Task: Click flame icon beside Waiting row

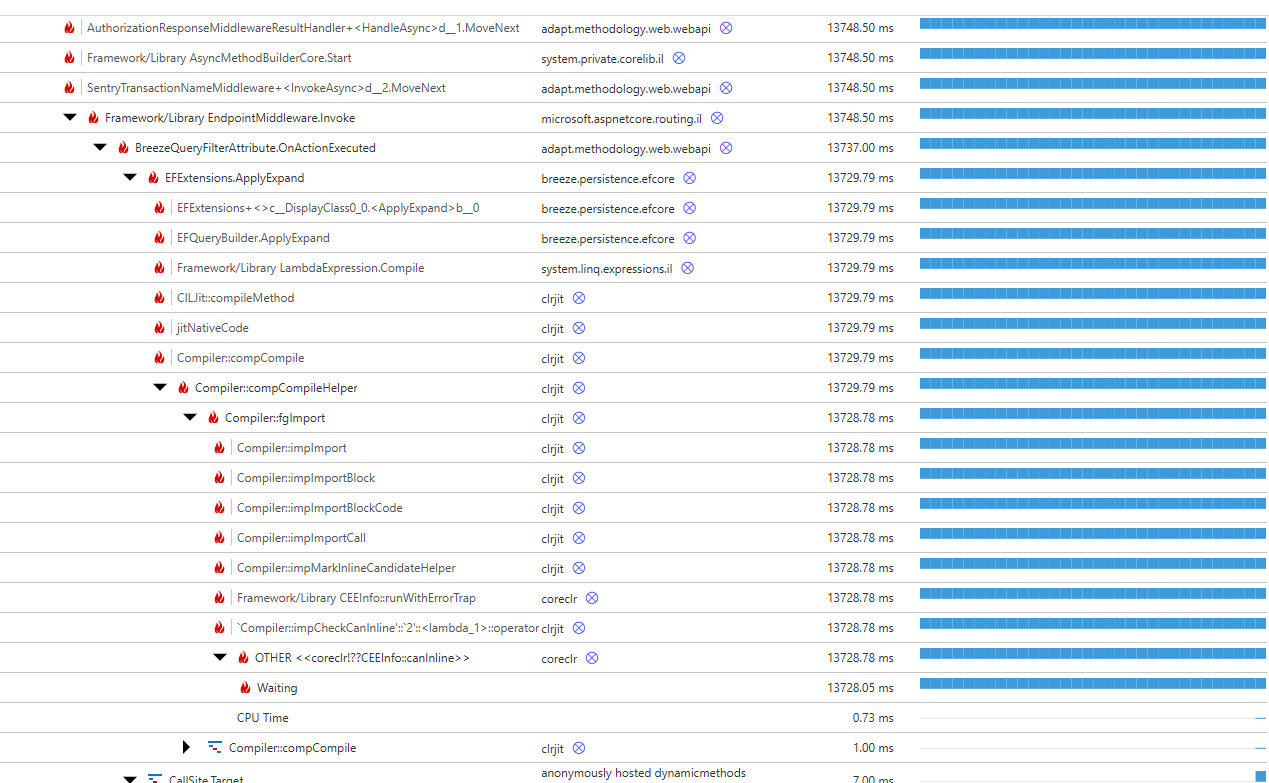Action: 245,688
